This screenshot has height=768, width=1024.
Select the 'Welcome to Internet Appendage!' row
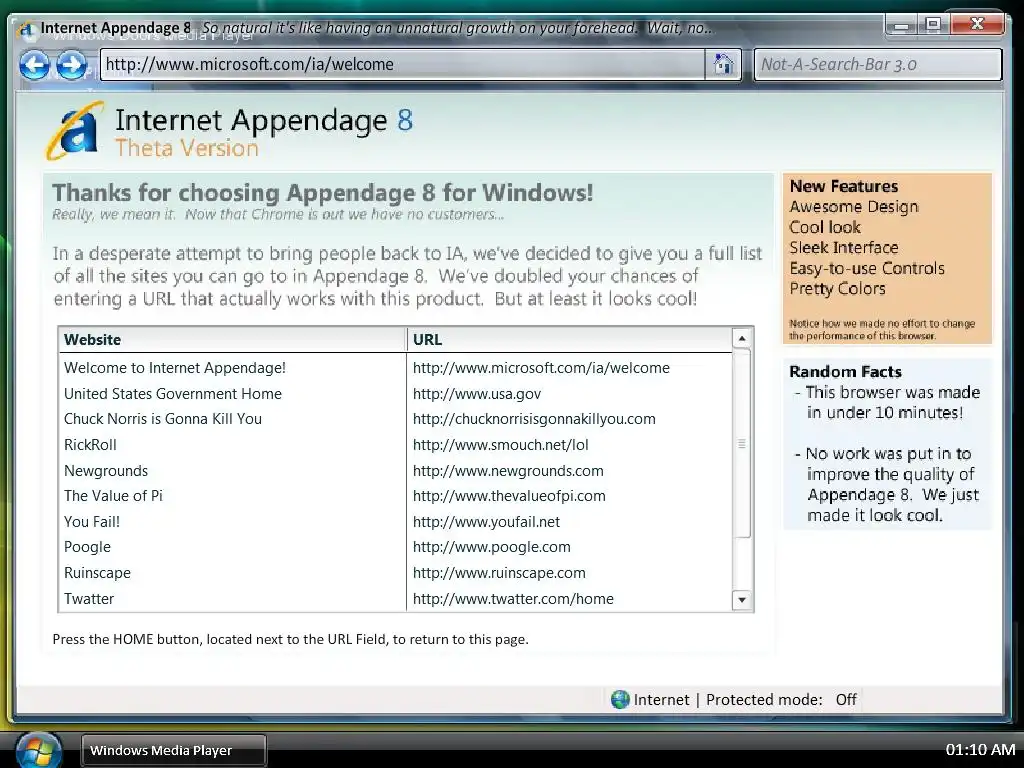pos(396,368)
